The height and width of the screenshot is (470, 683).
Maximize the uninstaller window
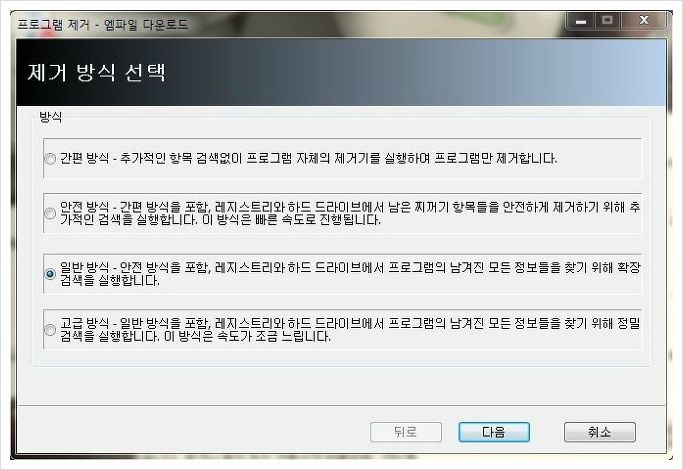(x=607, y=20)
